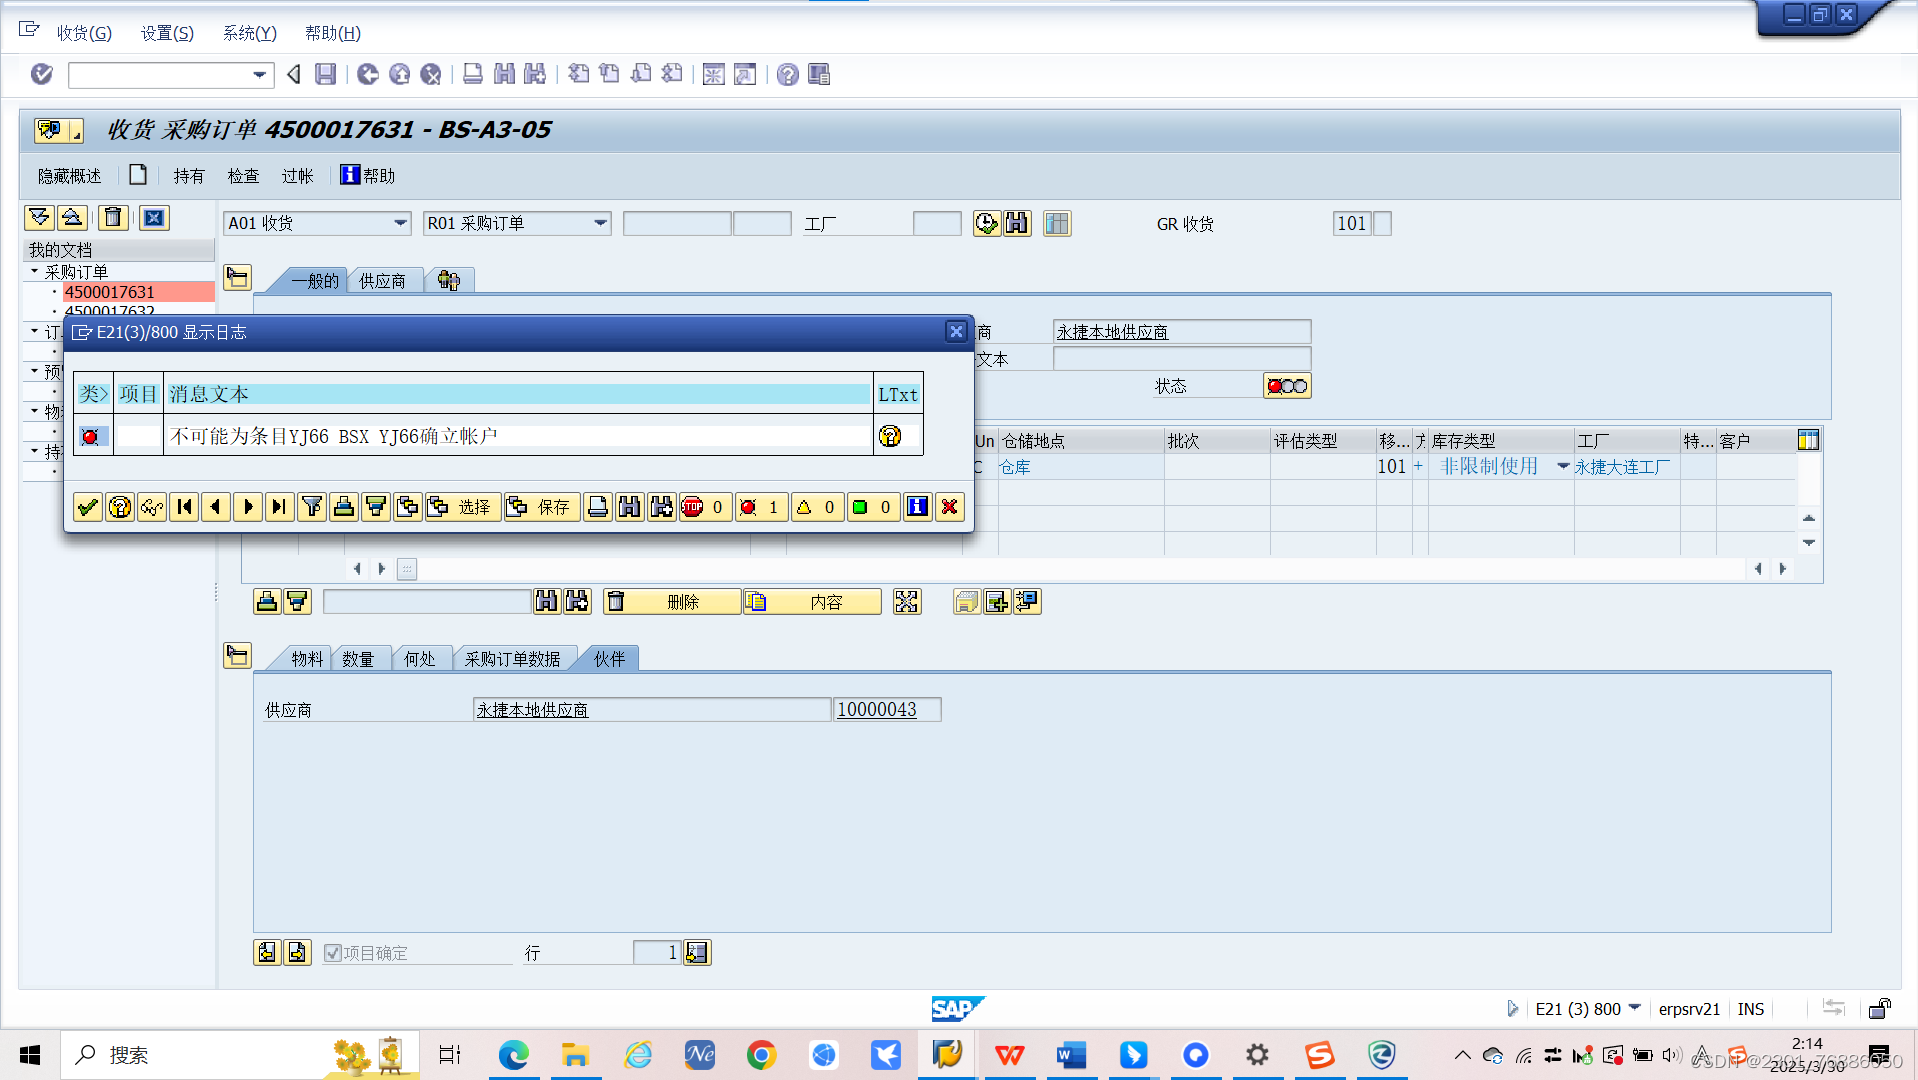The width and height of the screenshot is (1918, 1080).
Task: Toggle the red error message filter showing 1
Action: click(761, 507)
